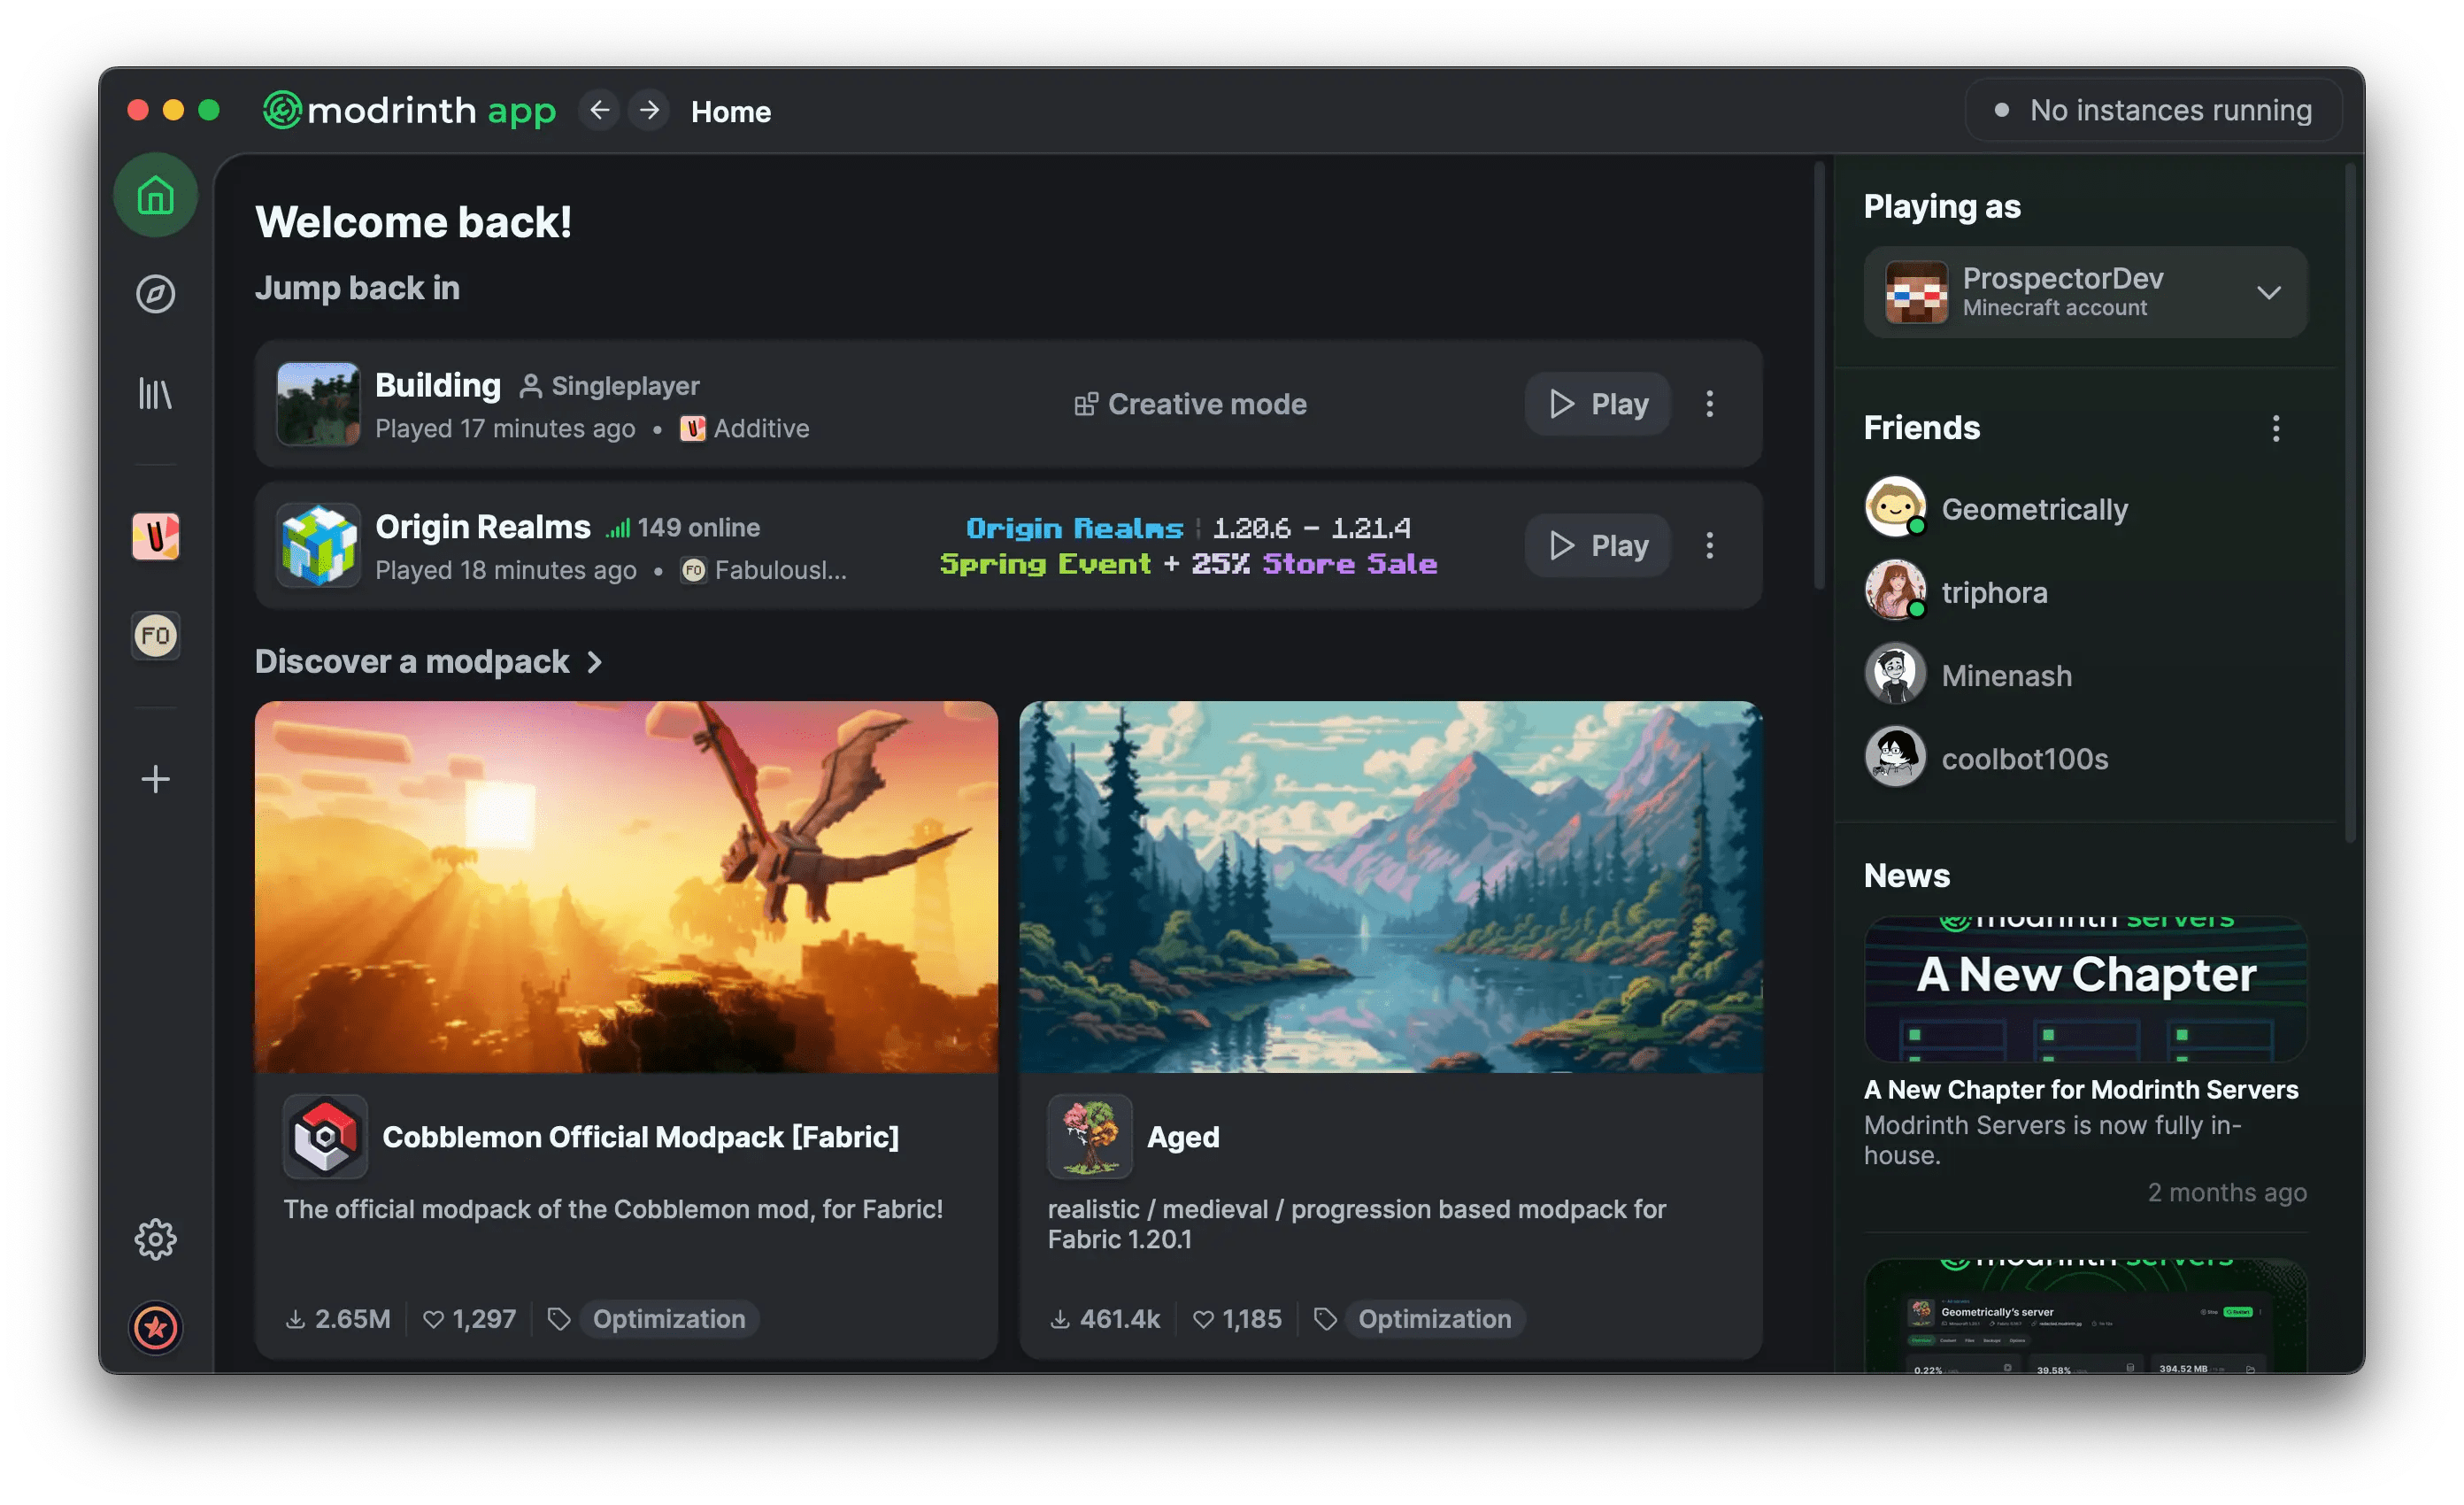Play the Origin Realms server
The image size is (2464, 1505).
pyautogui.click(x=1597, y=545)
